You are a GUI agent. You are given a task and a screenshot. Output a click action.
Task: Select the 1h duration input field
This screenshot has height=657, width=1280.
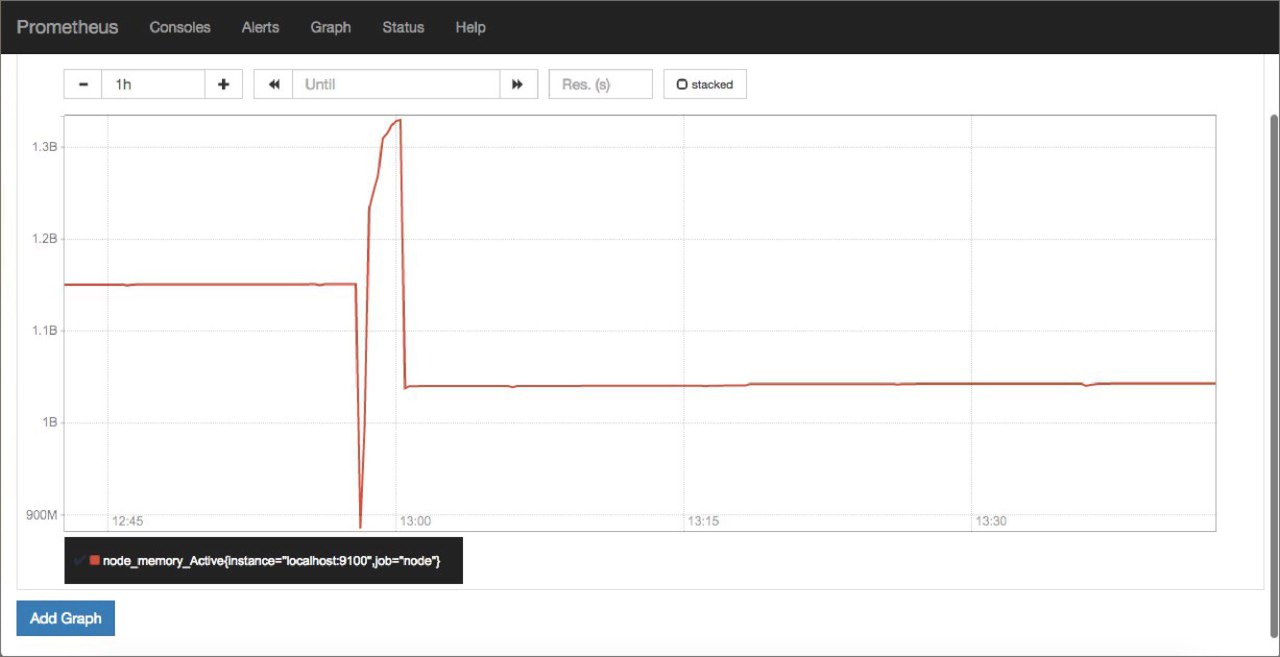click(153, 84)
